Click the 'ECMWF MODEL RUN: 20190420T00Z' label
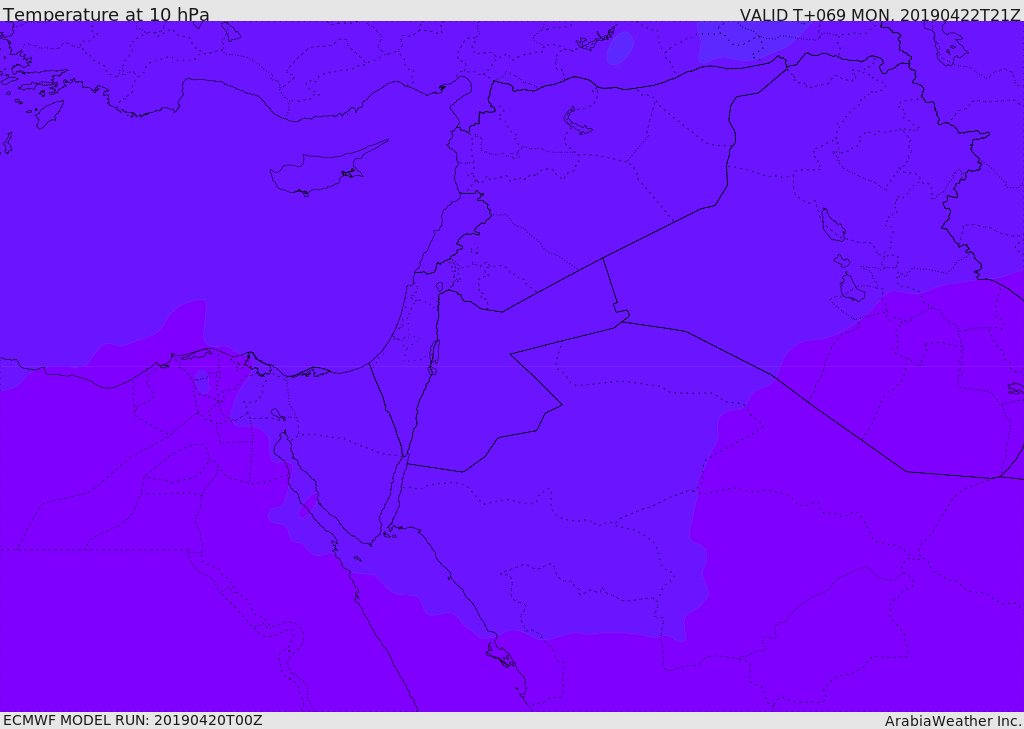The width and height of the screenshot is (1024, 729). tap(133, 720)
